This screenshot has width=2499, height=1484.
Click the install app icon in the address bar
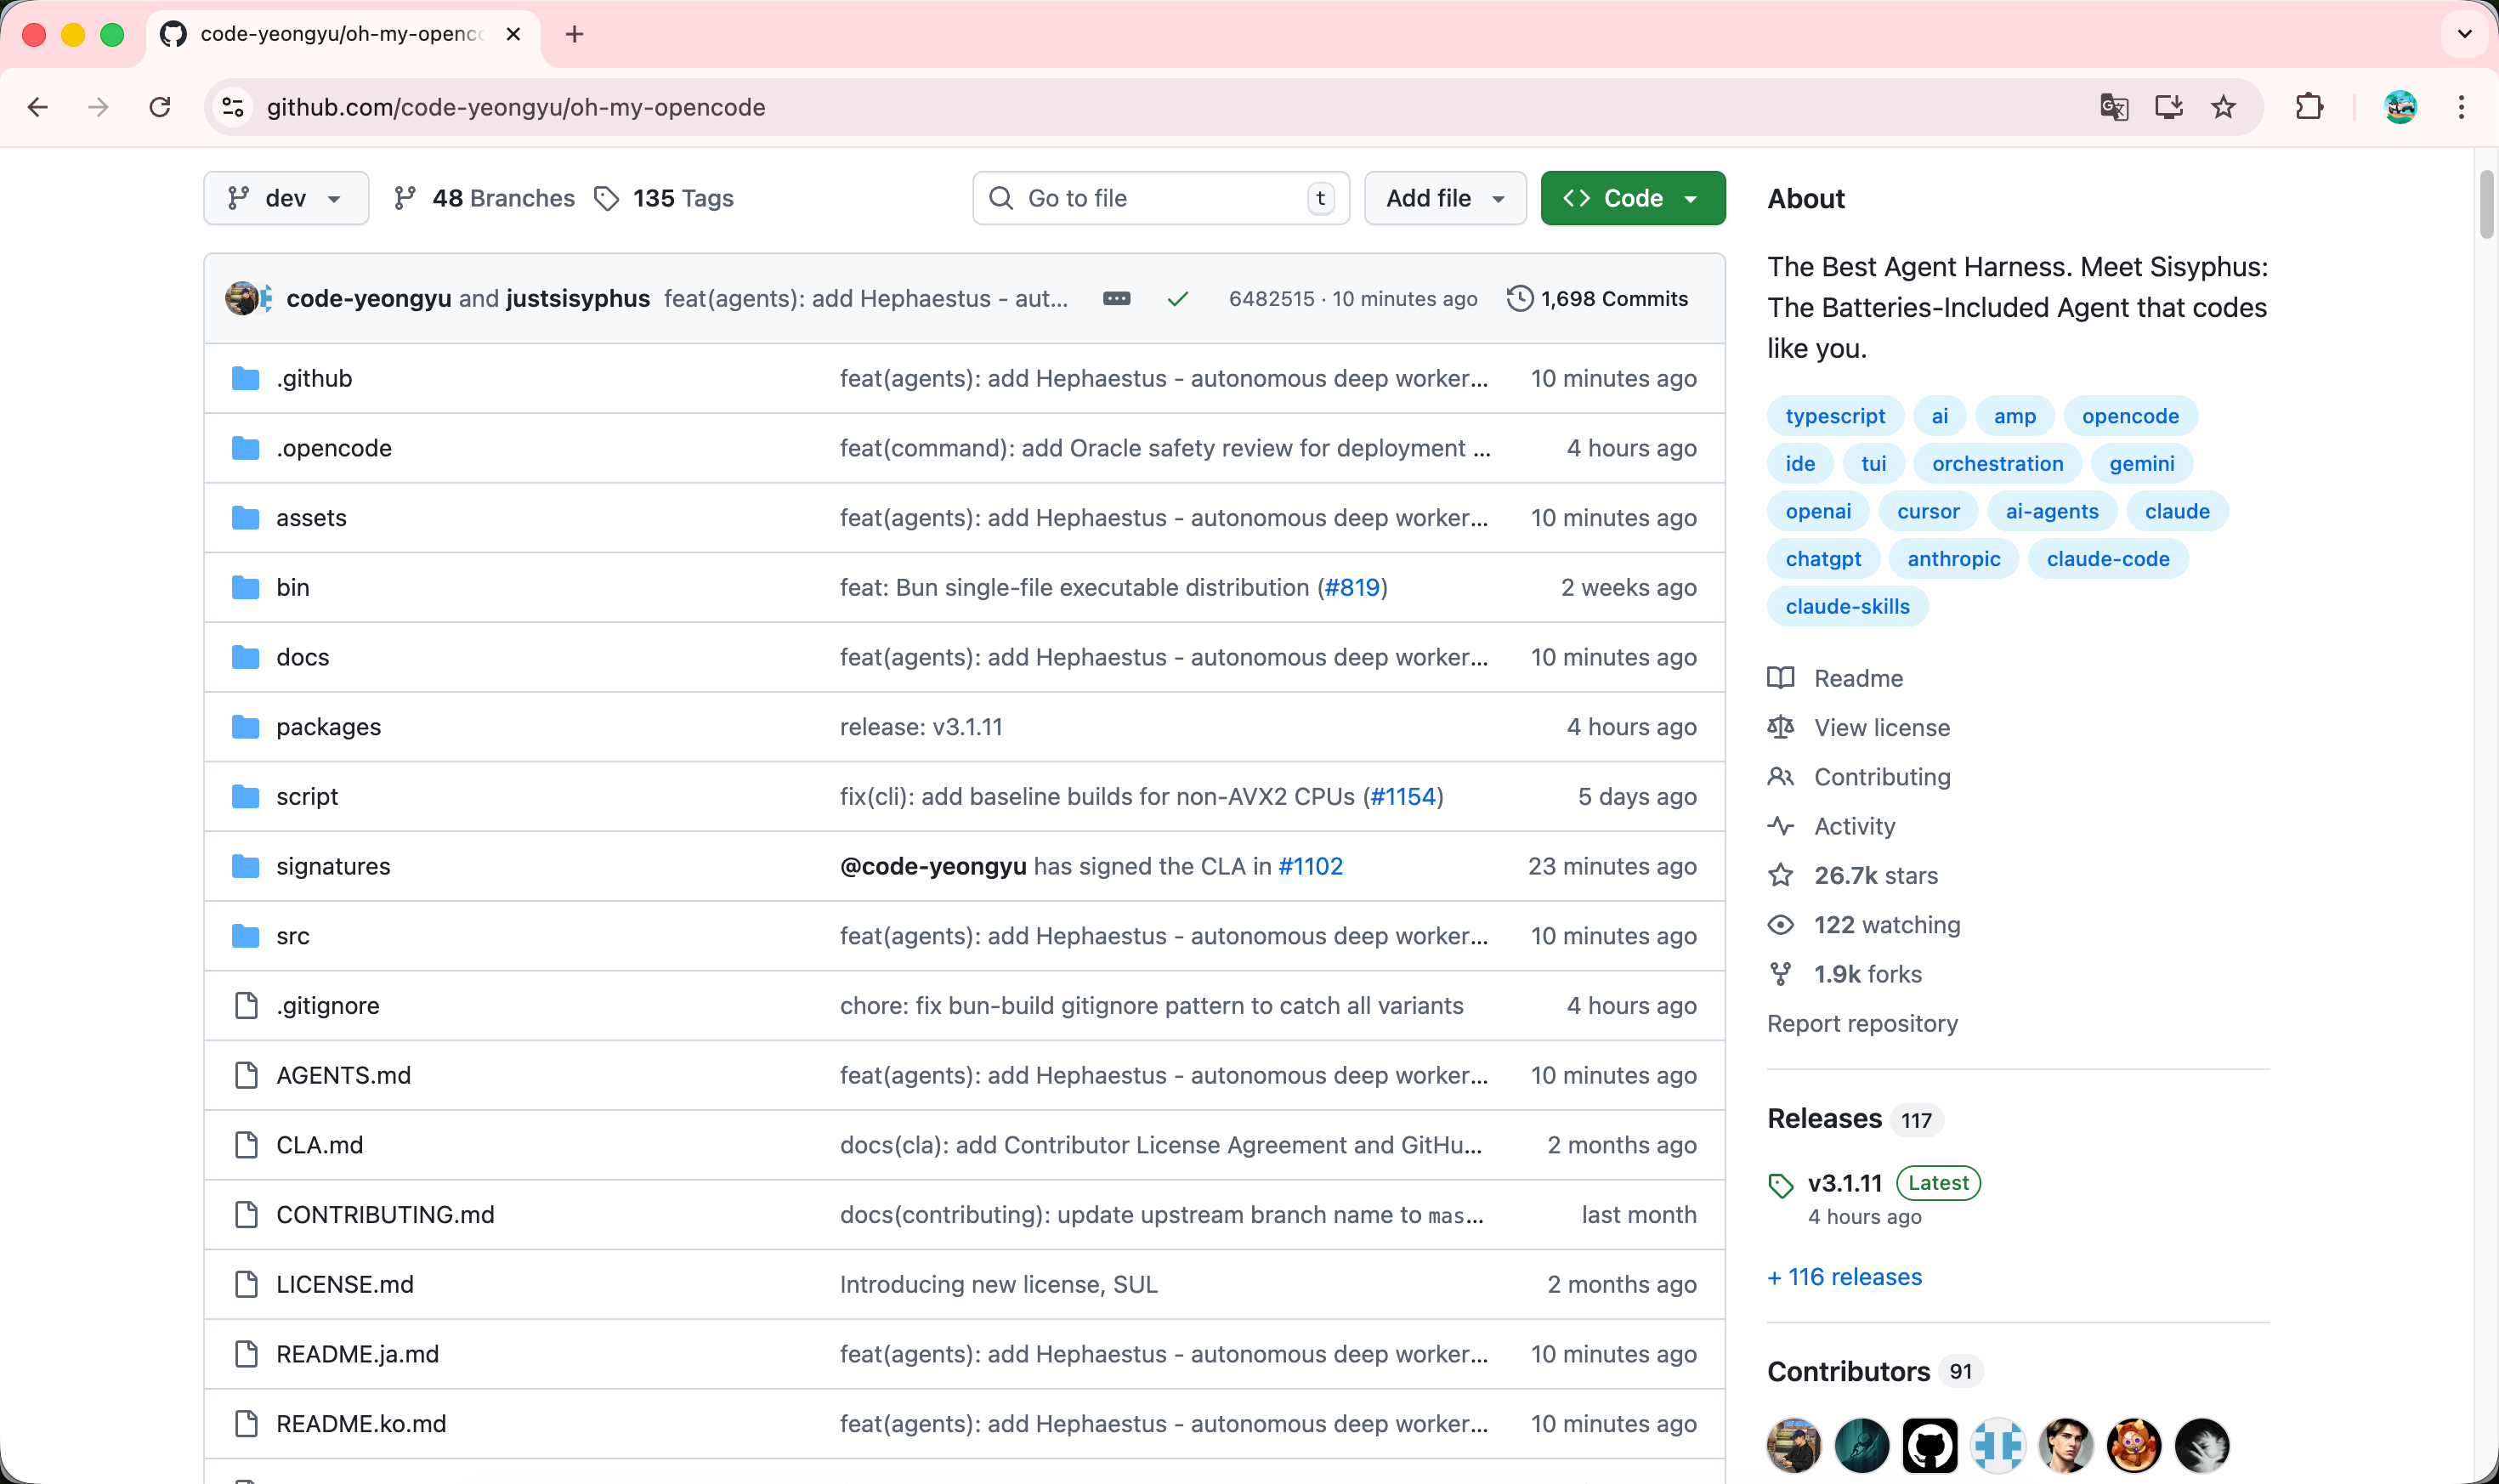pos(2168,107)
